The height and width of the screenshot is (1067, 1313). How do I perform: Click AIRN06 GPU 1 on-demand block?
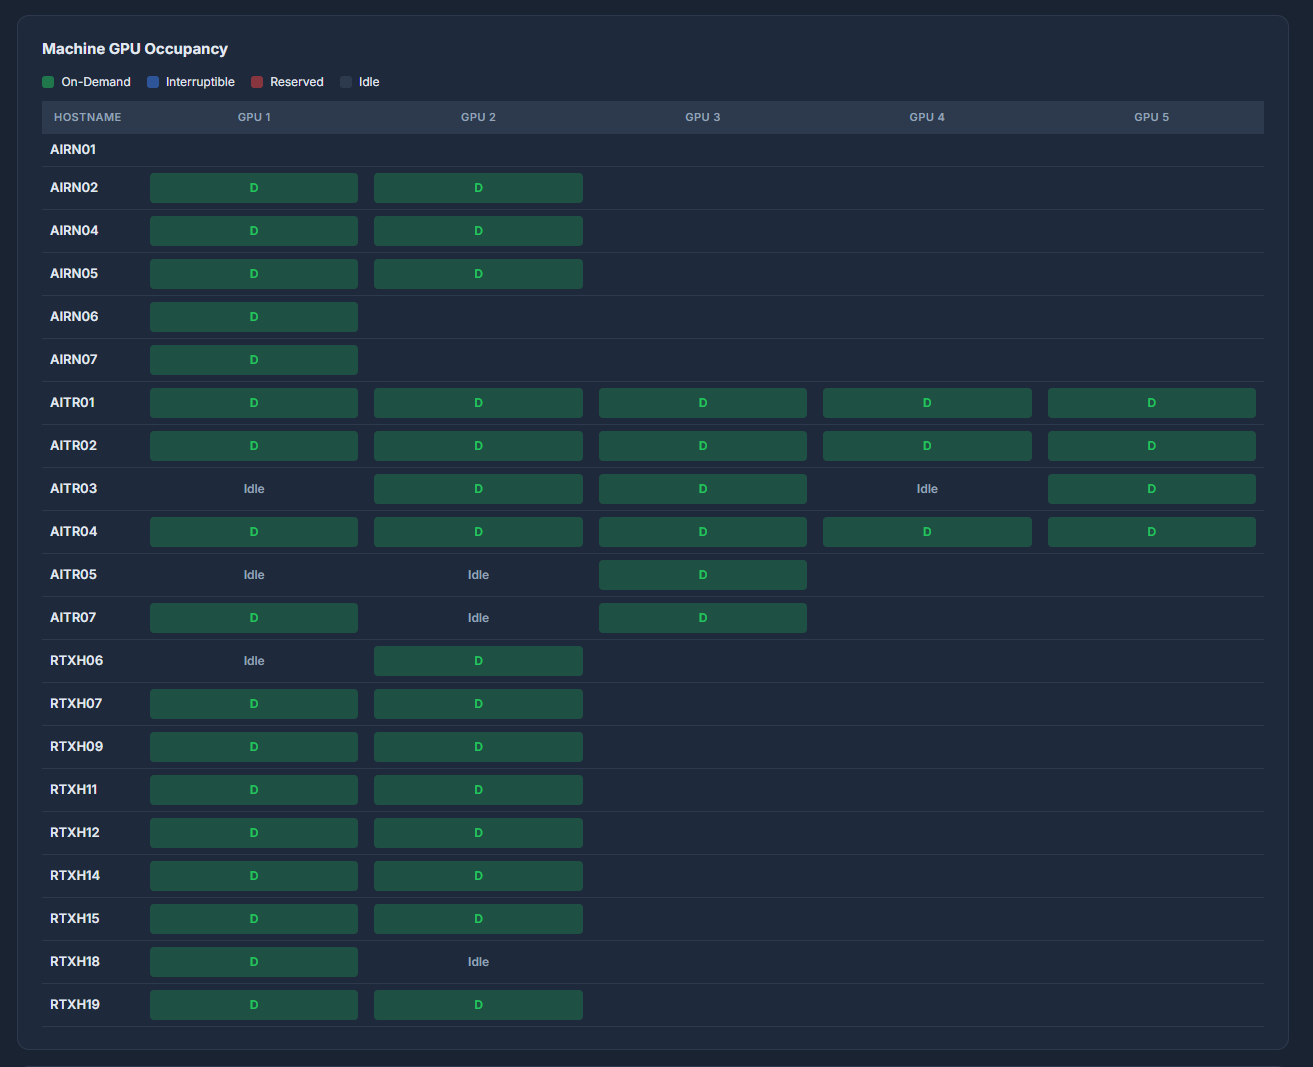254,317
